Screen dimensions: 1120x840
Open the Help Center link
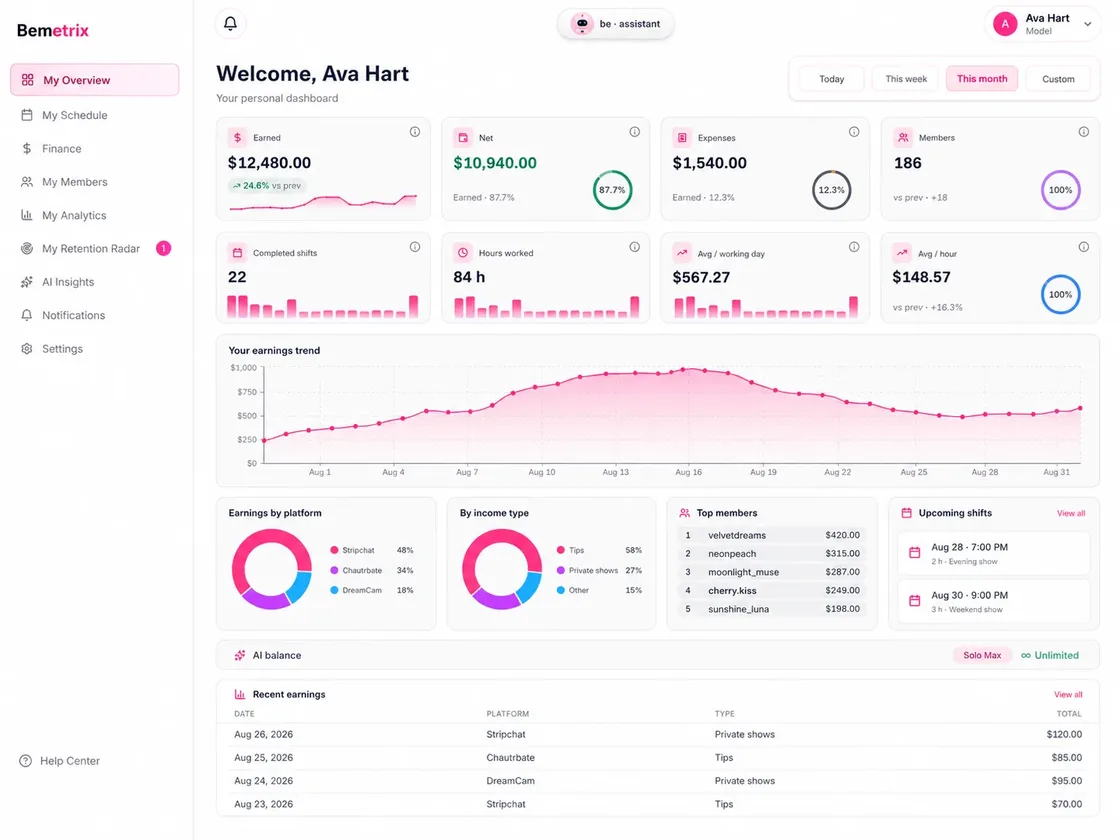pyautogui.click(x=60, y=761)
